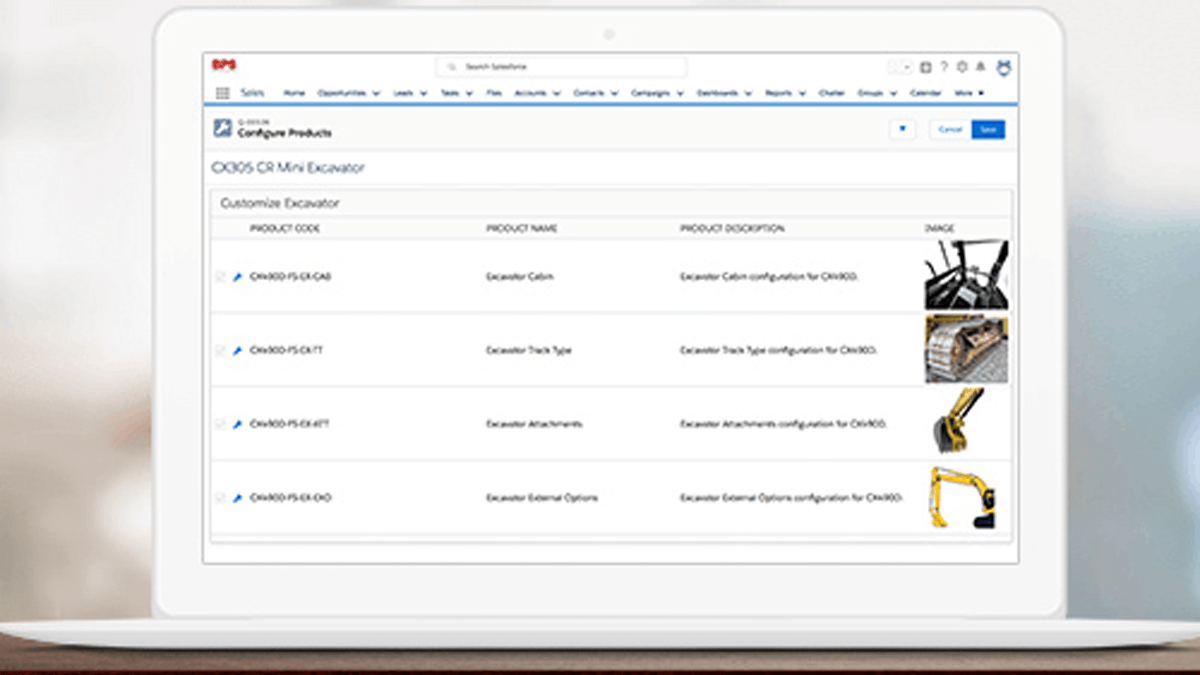Go to the Home tab
This screenshot has width=1200, height=675.
pos(294,93)
